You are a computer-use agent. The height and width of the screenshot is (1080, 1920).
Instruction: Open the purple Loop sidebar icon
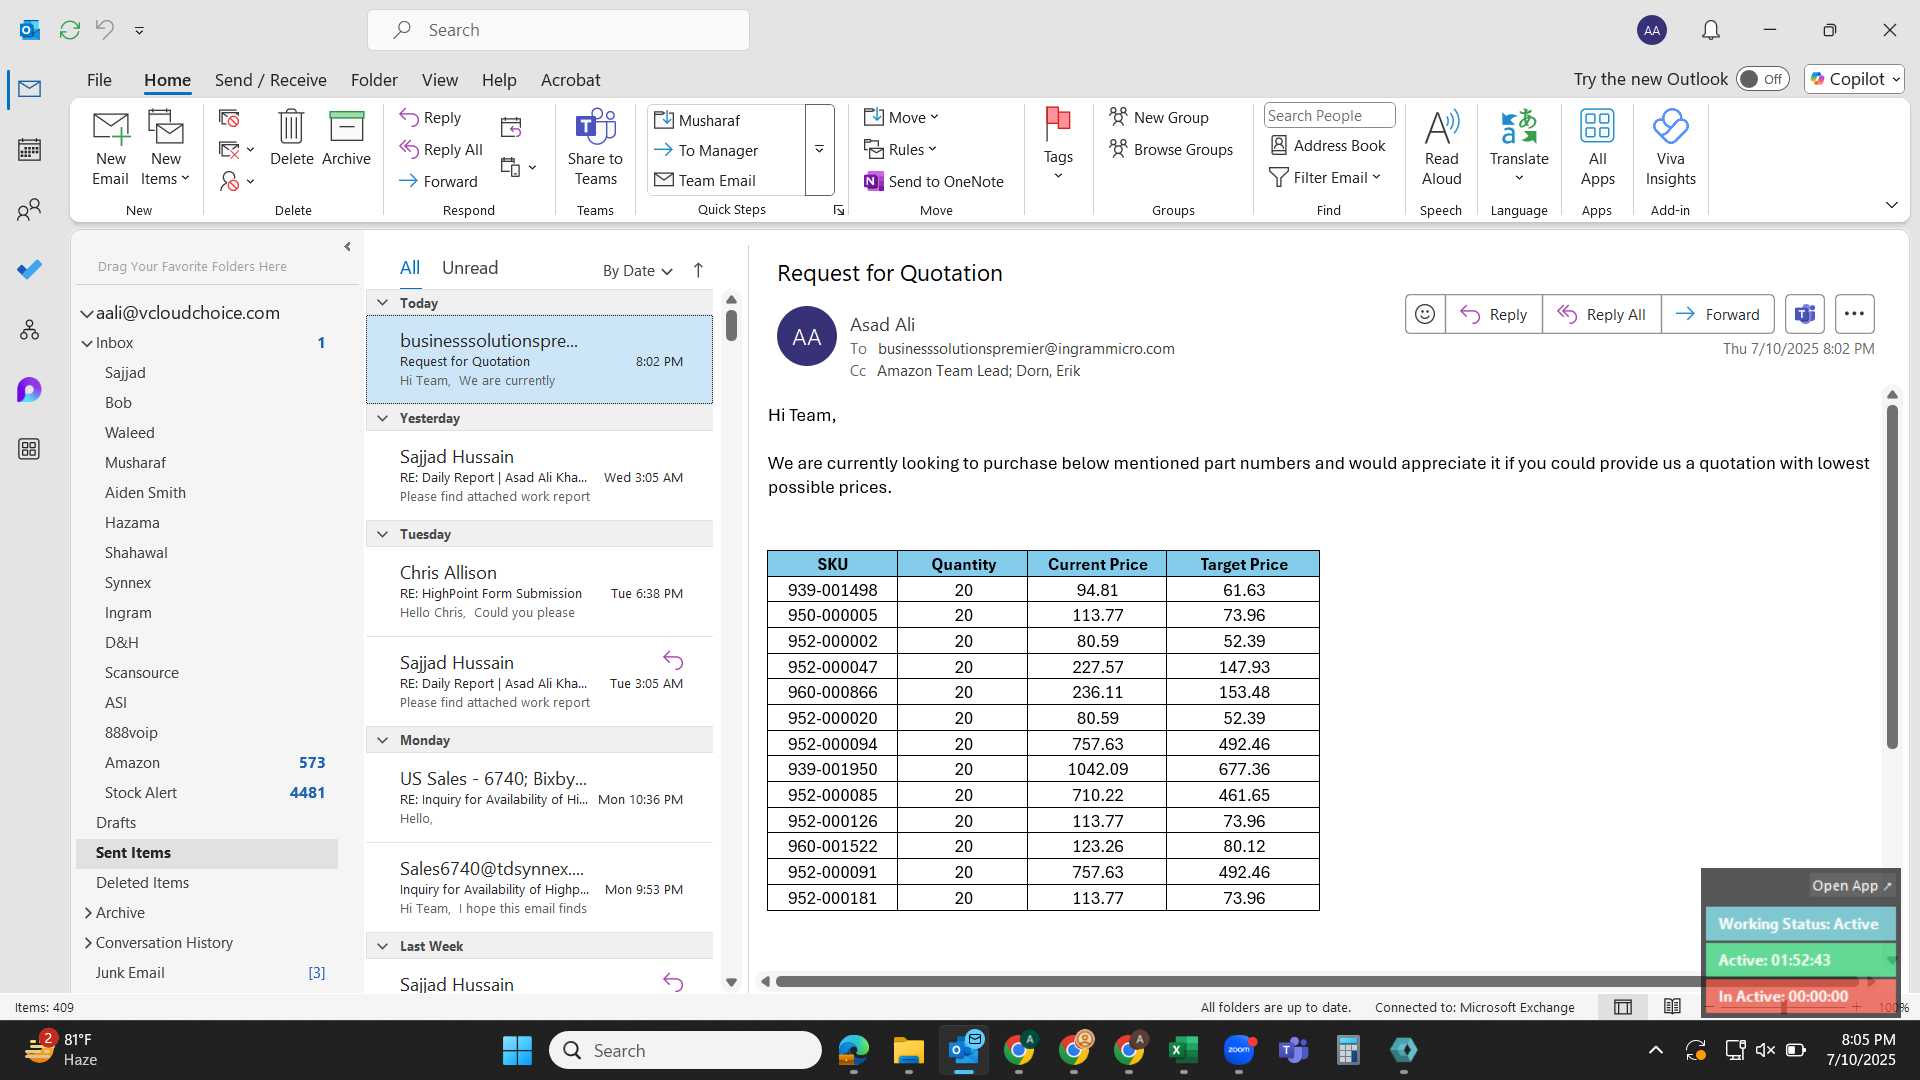pyautogui.click(x=29, y=389)
